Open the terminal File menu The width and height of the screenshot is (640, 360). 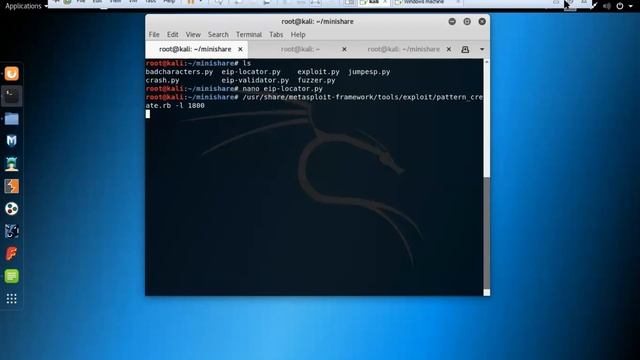[x=154, y=35]
